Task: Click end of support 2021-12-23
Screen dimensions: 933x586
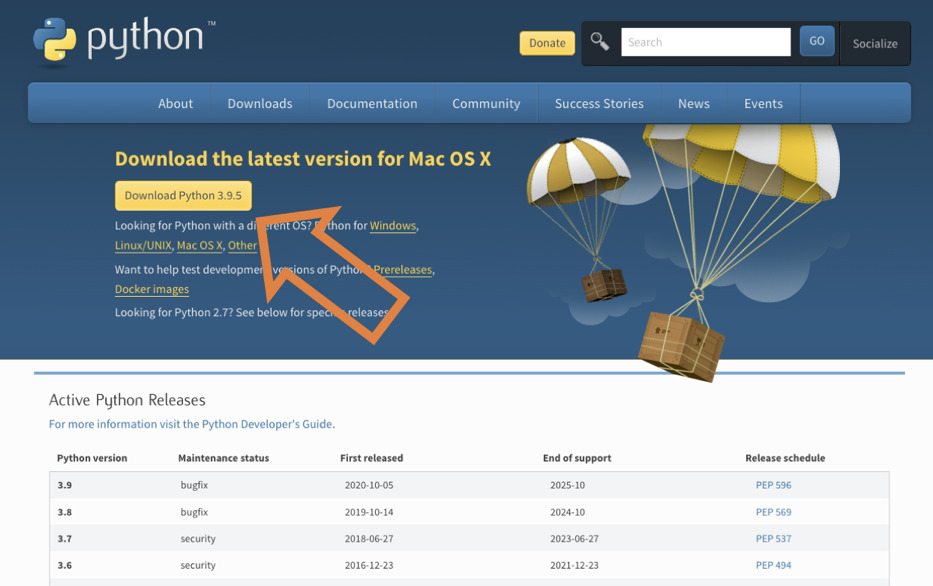Action: pyautogui.click(x=574, y=565)
